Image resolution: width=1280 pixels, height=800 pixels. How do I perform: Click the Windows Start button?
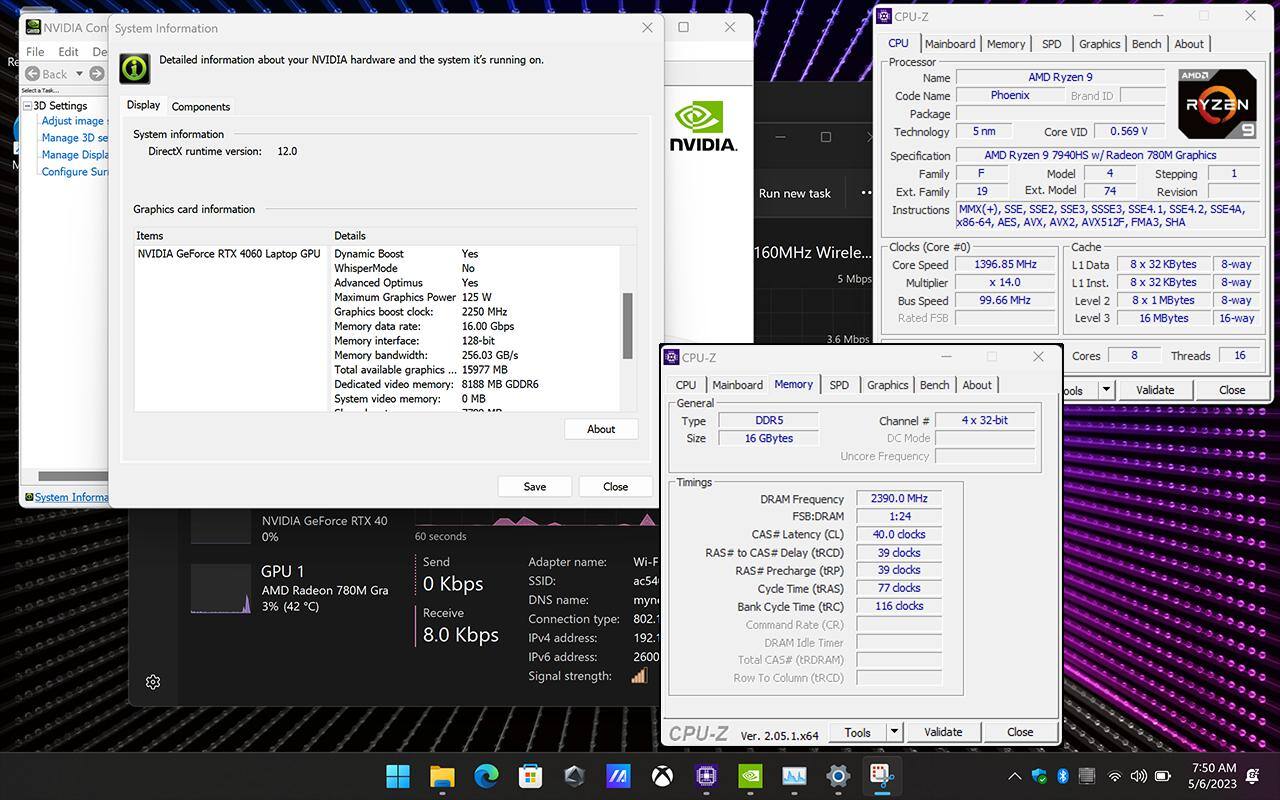[x=398, y=776]
